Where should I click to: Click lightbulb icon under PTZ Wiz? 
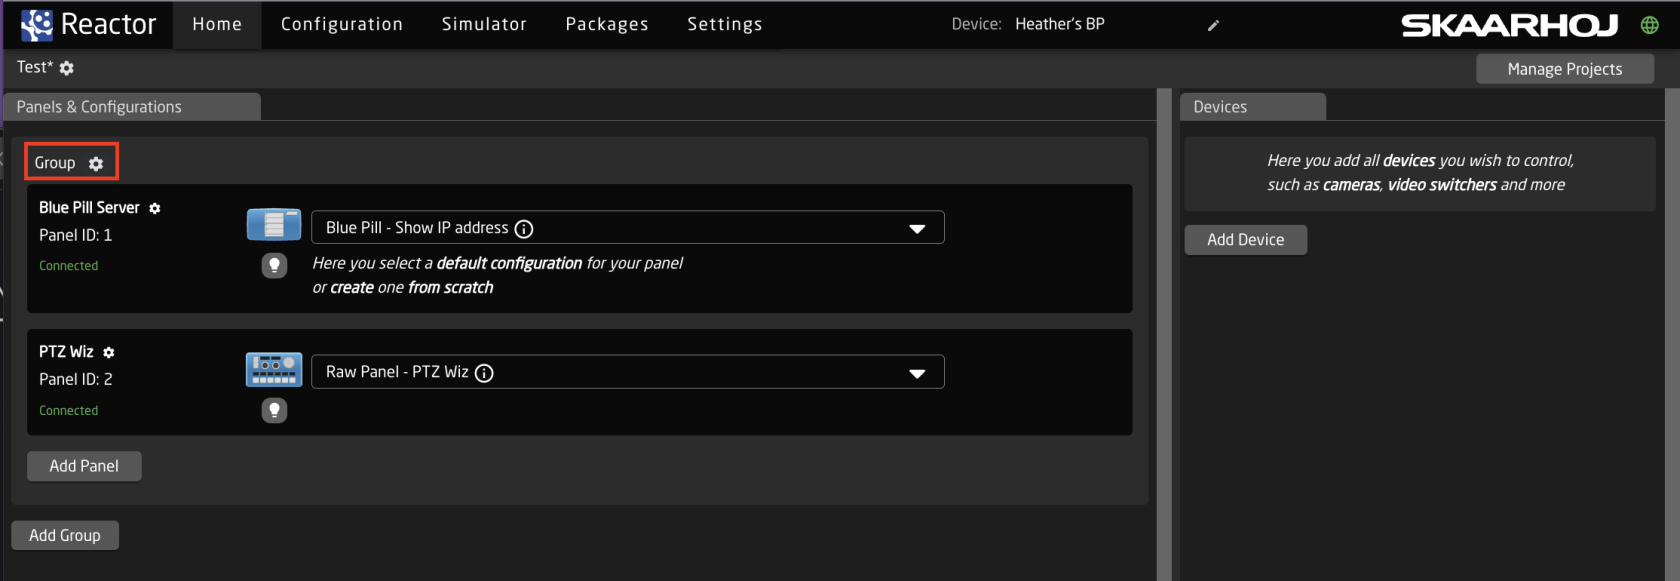(274, 410)
